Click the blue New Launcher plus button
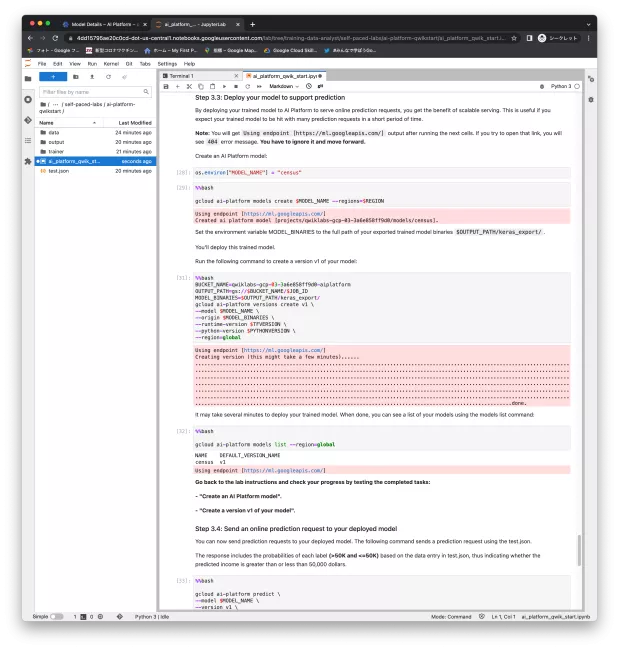 (x=53, y=77)
